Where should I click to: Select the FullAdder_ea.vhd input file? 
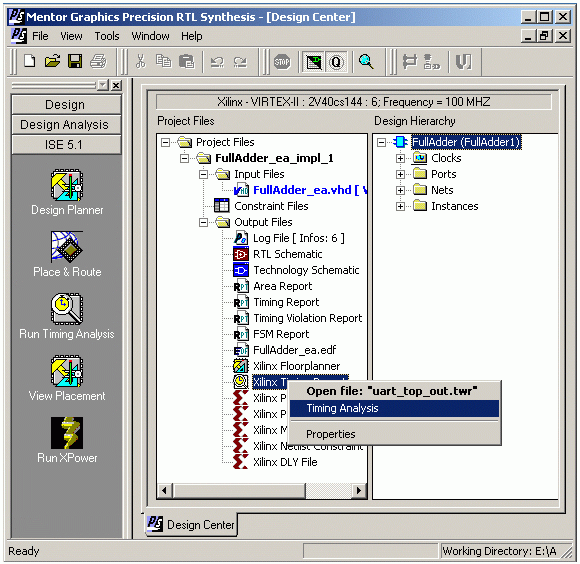[310, 190]
